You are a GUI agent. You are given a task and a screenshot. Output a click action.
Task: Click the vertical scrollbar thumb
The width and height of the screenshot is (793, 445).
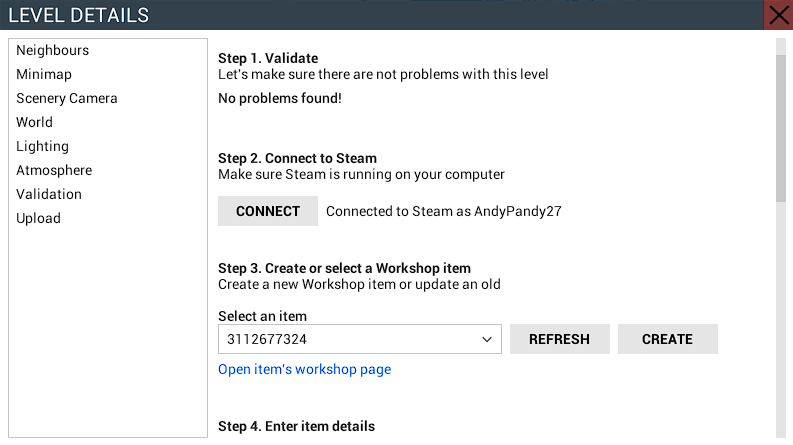tap(781, 127)
